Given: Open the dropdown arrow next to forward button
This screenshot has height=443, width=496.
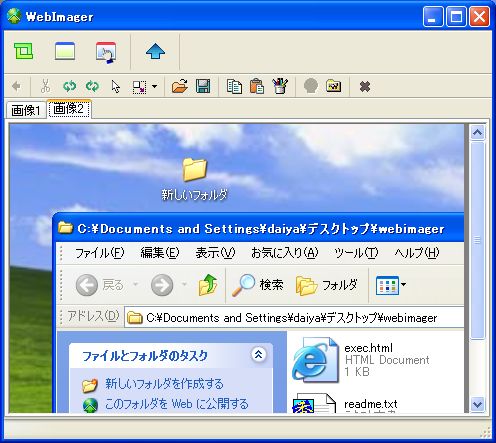Looking at the screenshot, I should 184,285.
